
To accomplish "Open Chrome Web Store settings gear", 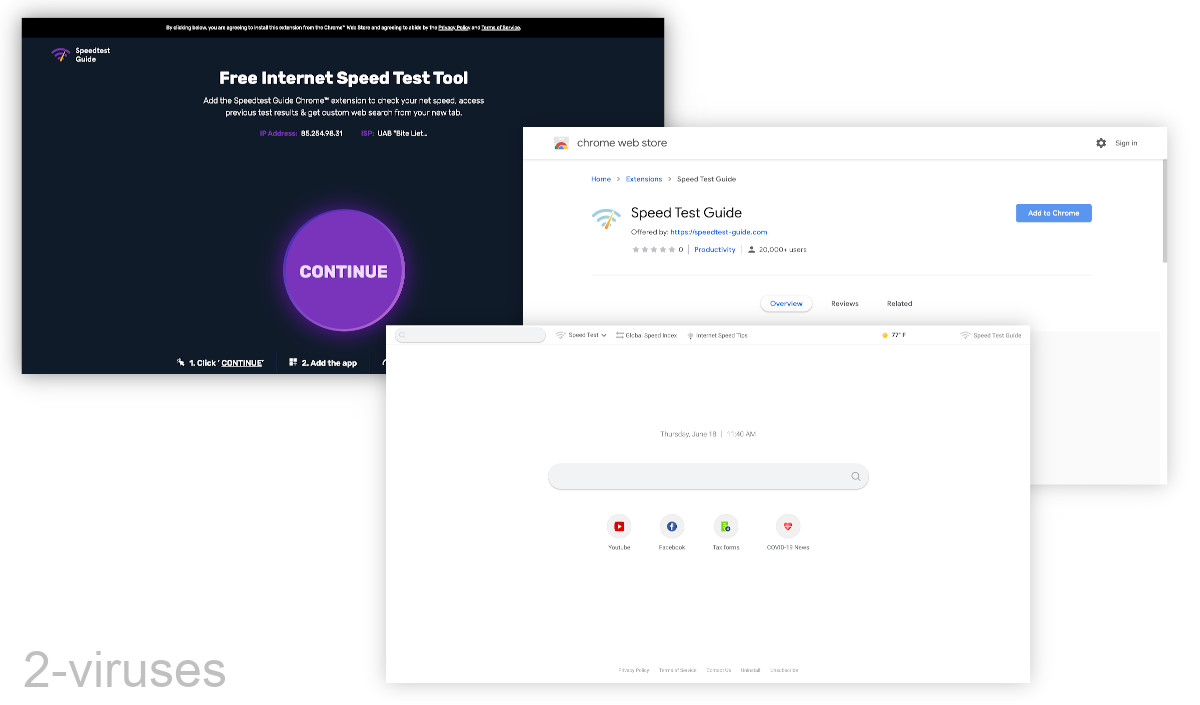I will pos(1099,143).
